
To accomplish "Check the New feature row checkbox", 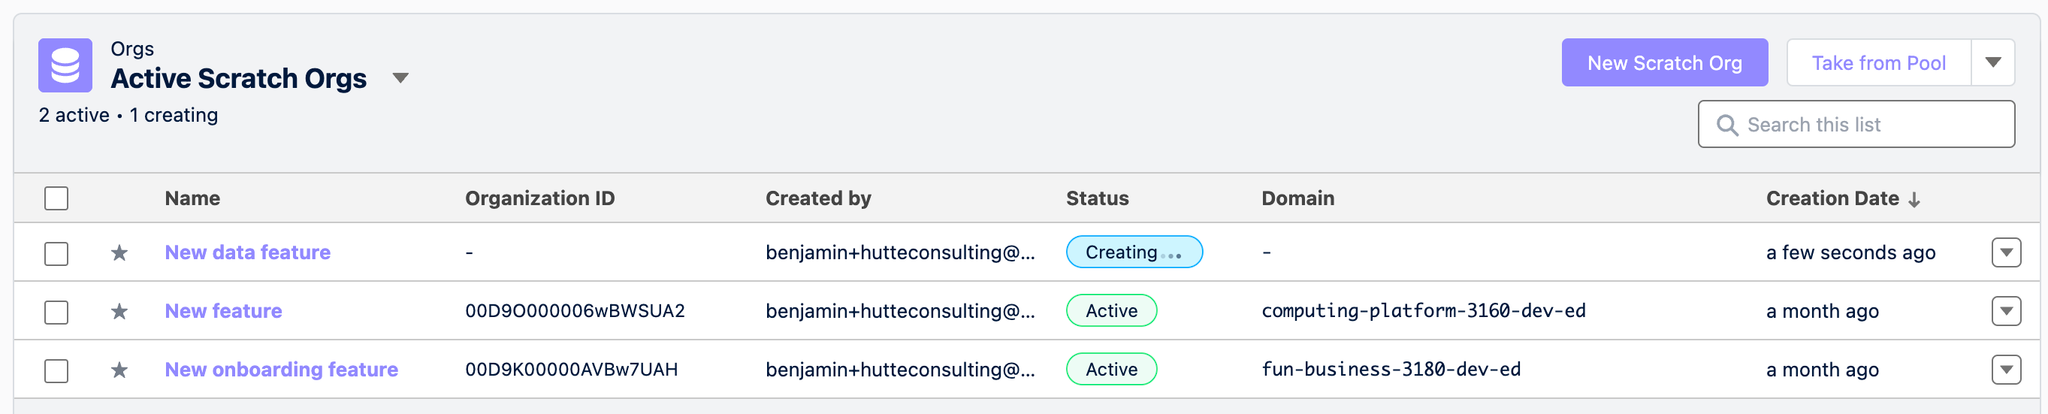I will tap(57, 311).
